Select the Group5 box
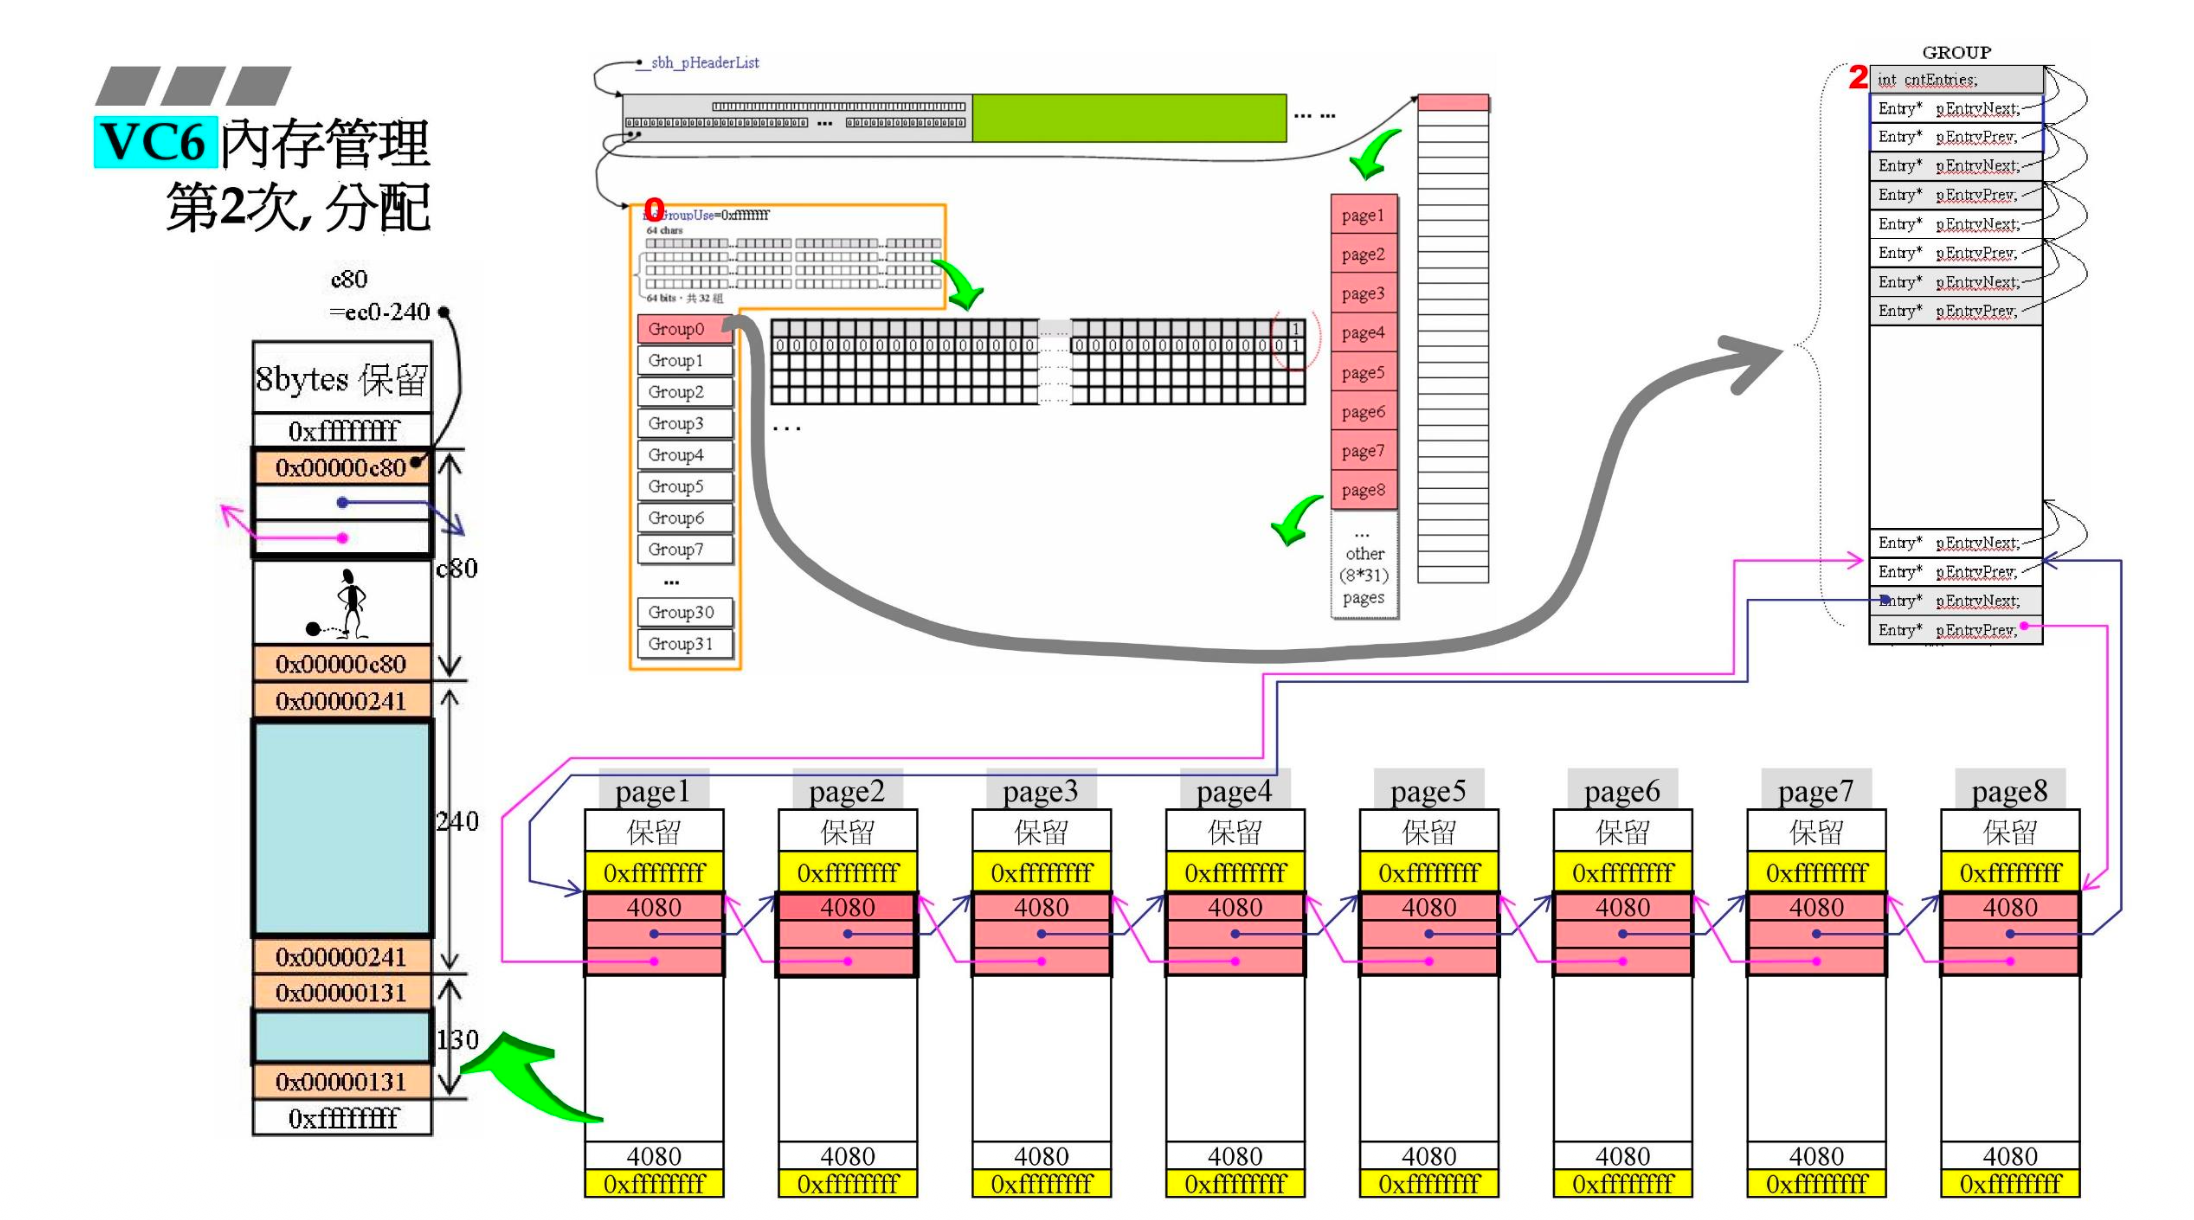Screen dimensions: 2194x1220 tap(685, 486)
